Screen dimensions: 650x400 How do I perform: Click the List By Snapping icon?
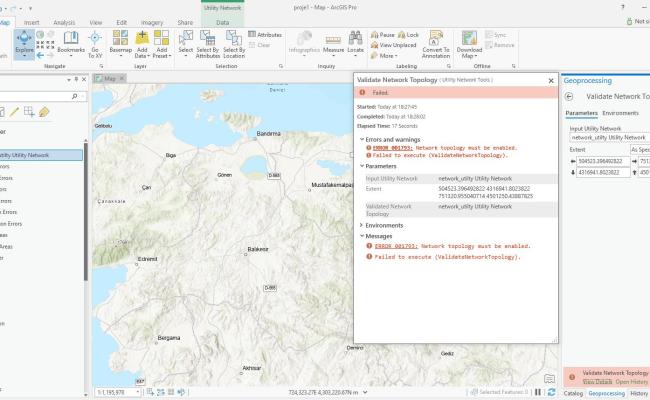point(29,112)
